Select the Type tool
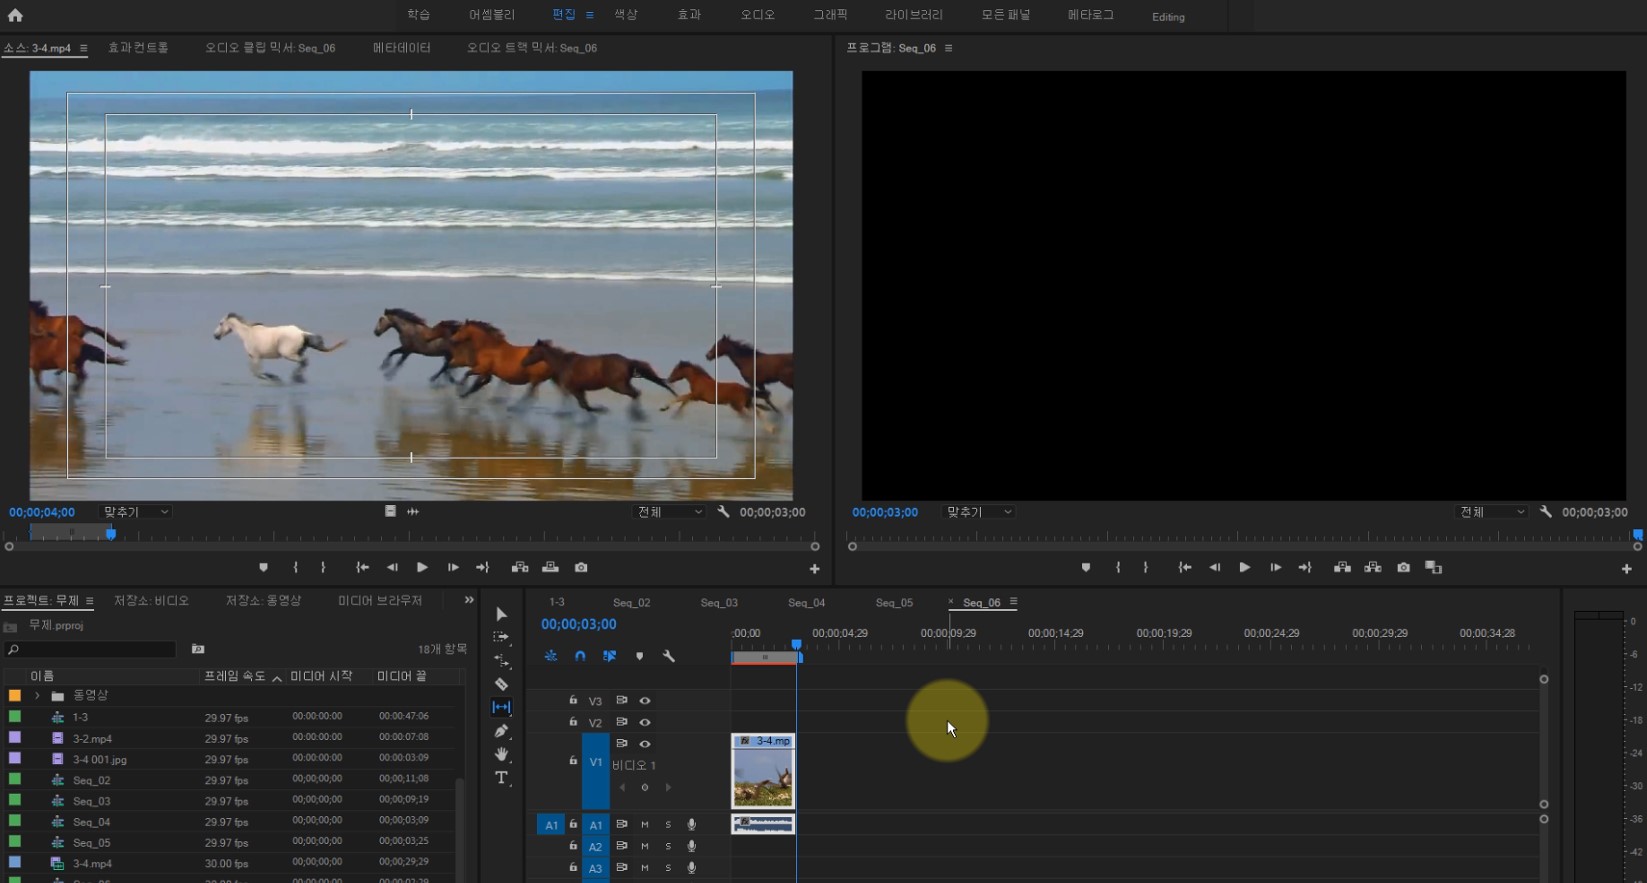 point(501,778)
